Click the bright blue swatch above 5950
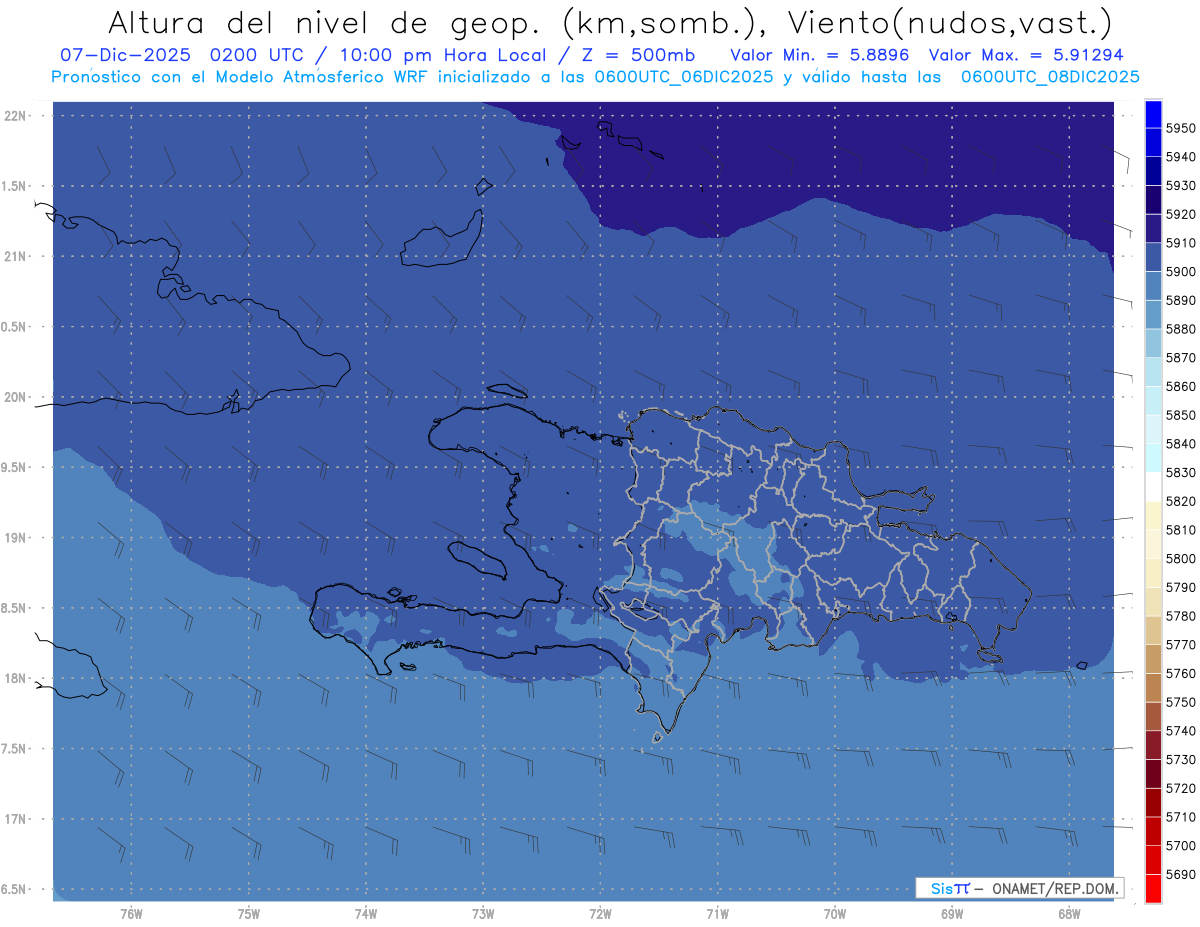1200x927 pixels. [1153, 113]
